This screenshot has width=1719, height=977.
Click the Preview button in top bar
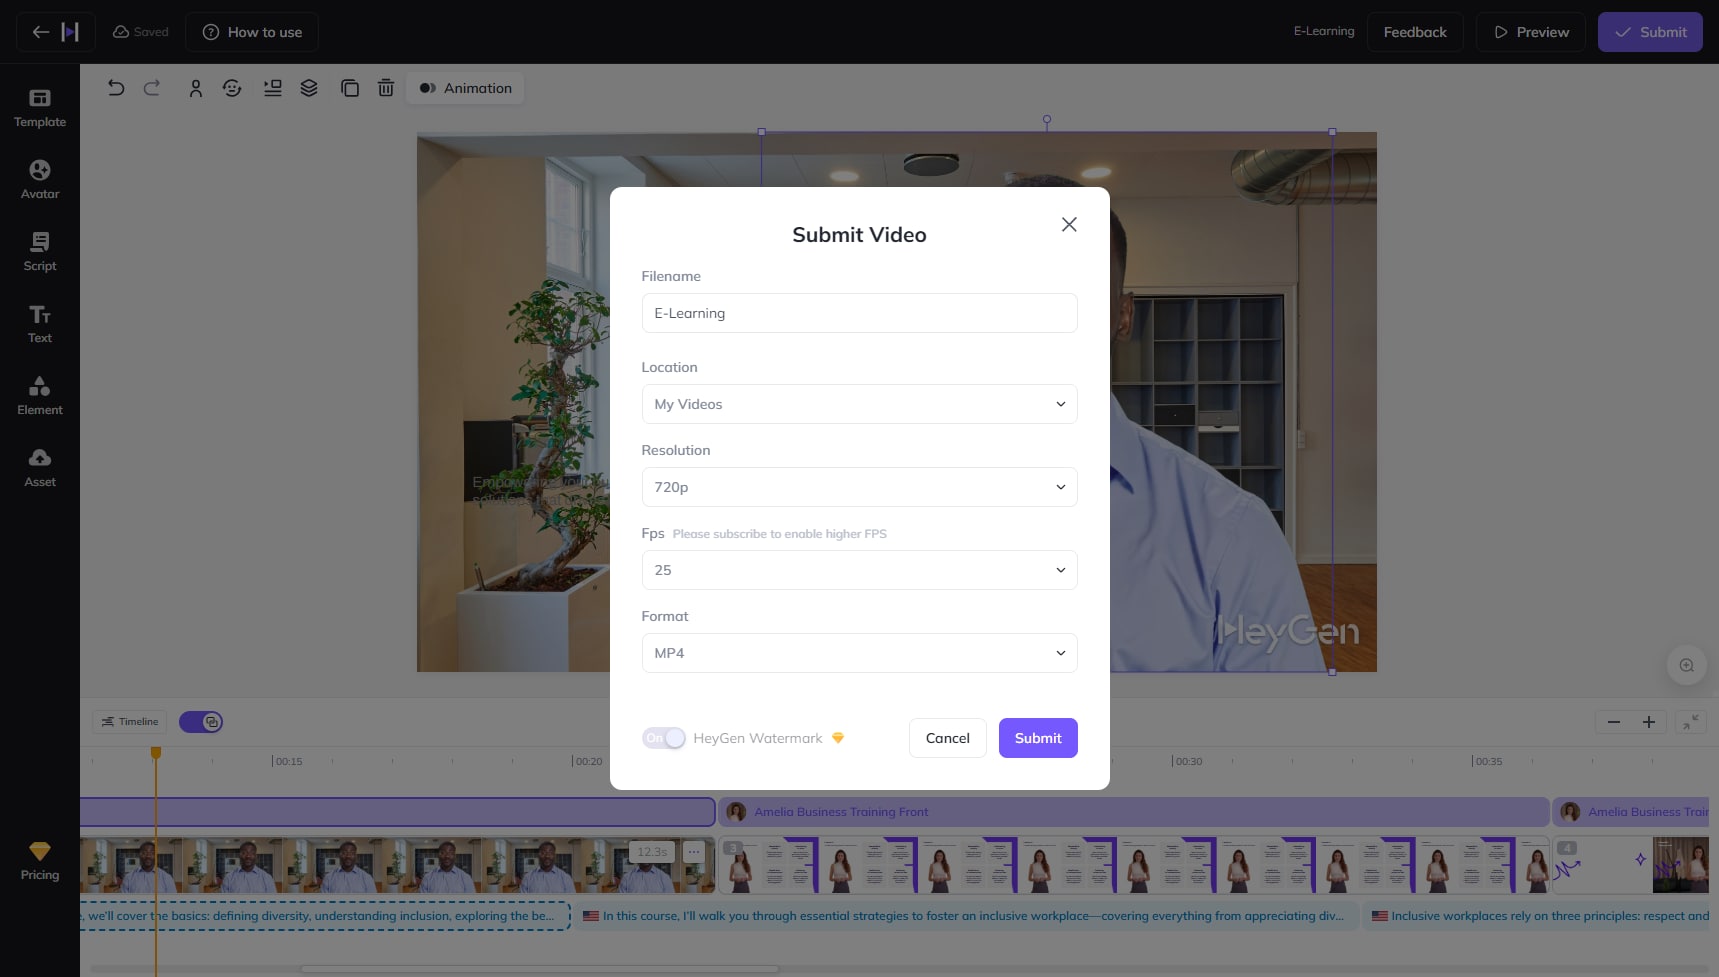click(1531, 32)
